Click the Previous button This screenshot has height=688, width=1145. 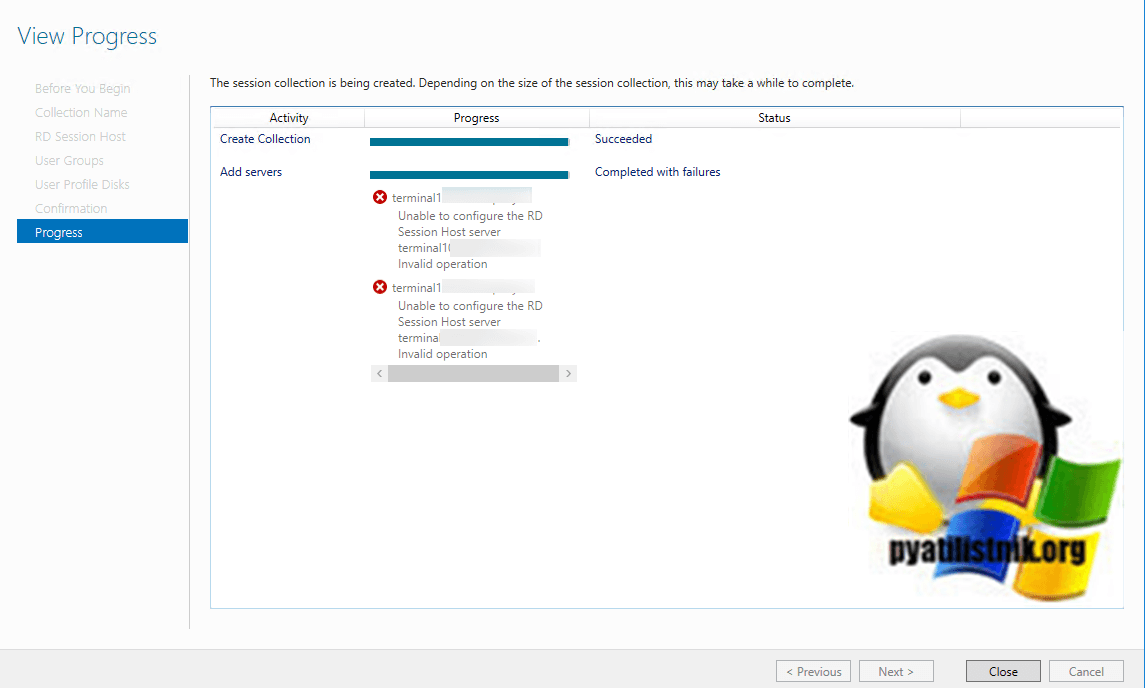coord(813,671)
